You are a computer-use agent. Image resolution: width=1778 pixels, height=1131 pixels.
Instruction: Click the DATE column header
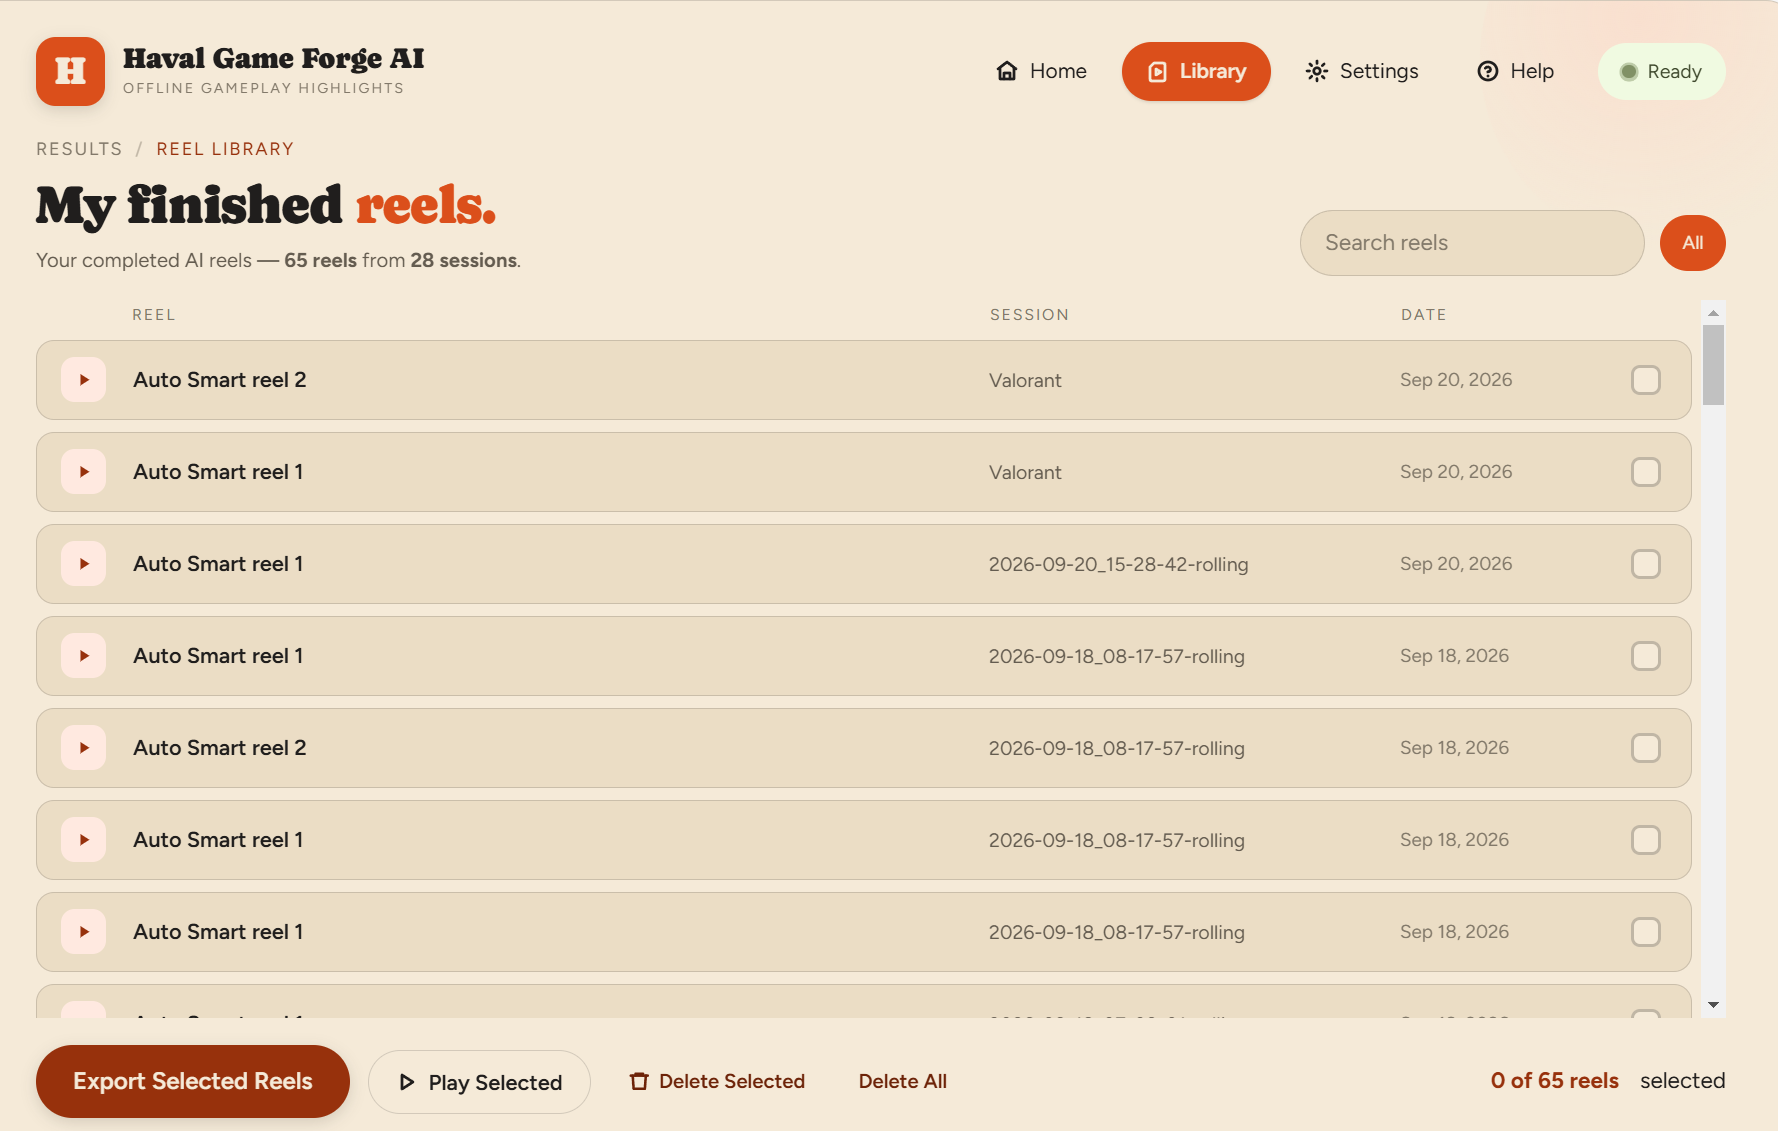(1423, 315)
